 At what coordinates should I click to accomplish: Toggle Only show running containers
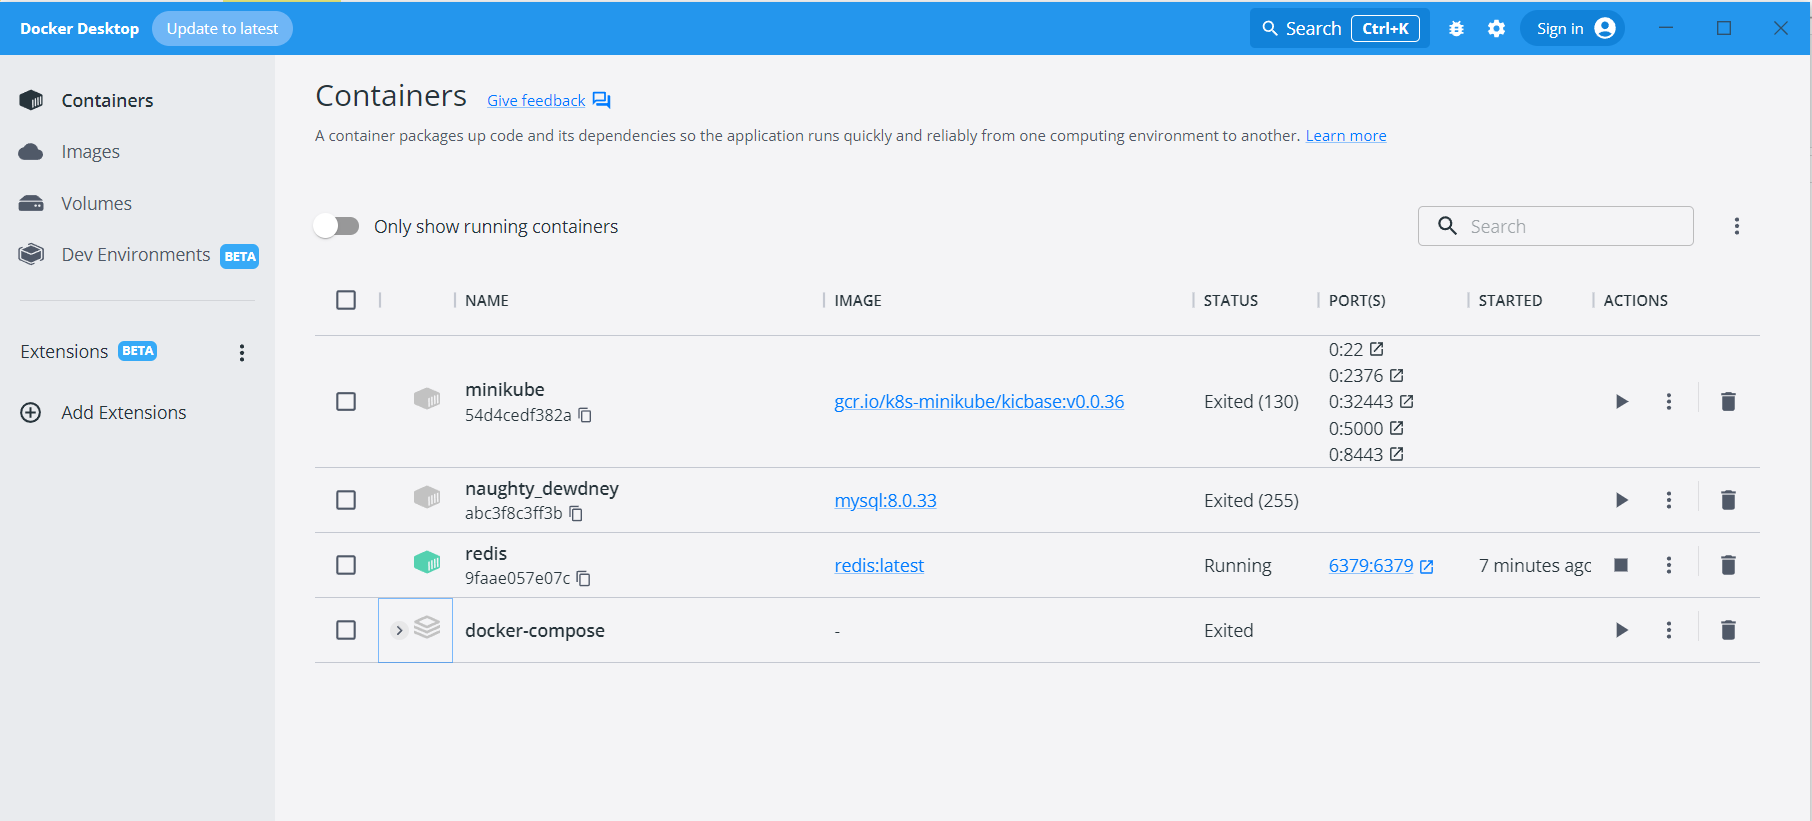[x=336, y=226]
